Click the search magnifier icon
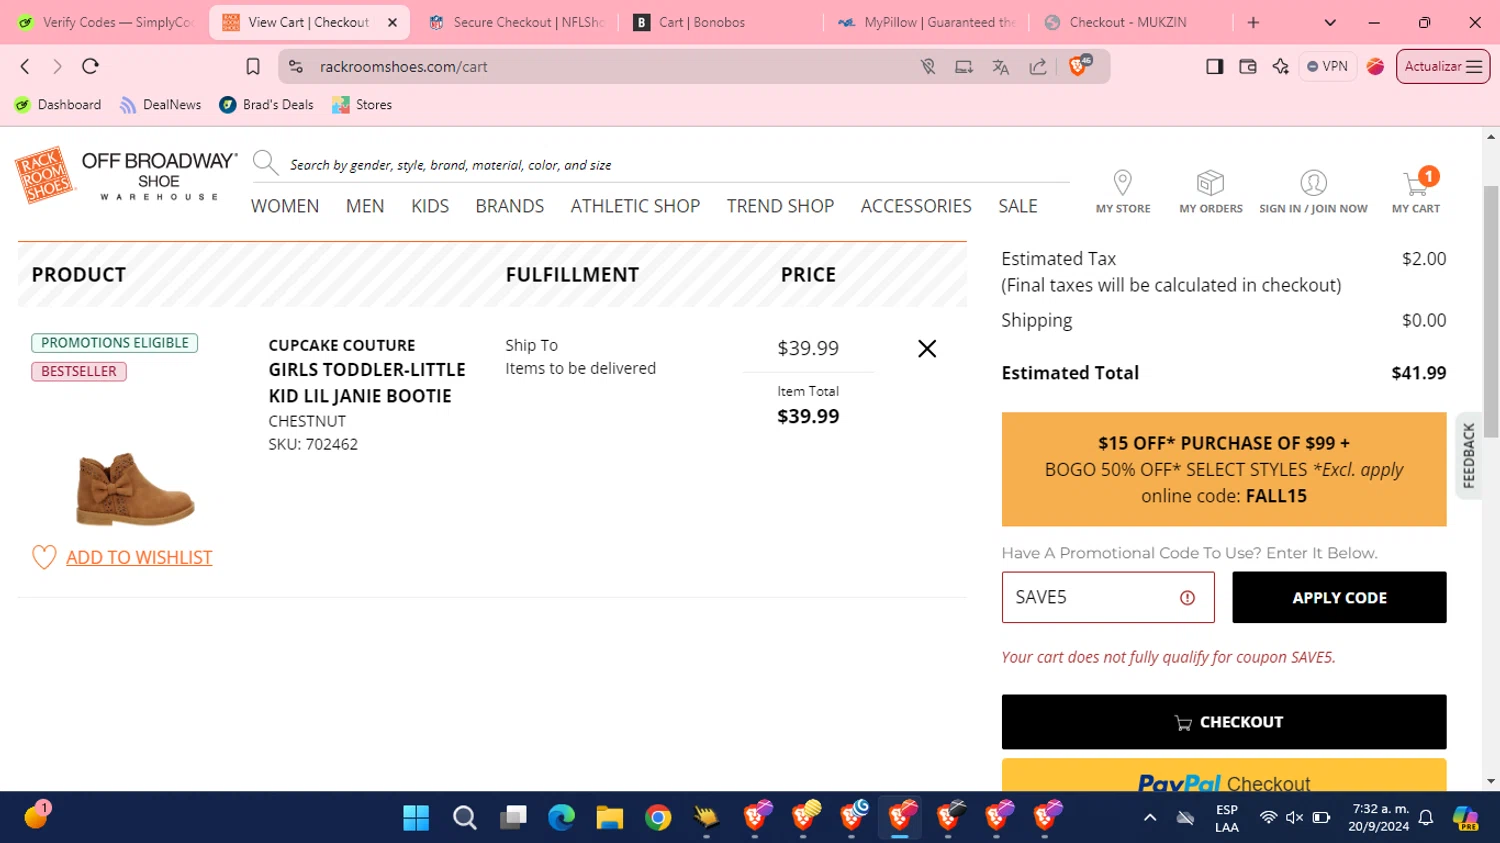 pos(265,162)
